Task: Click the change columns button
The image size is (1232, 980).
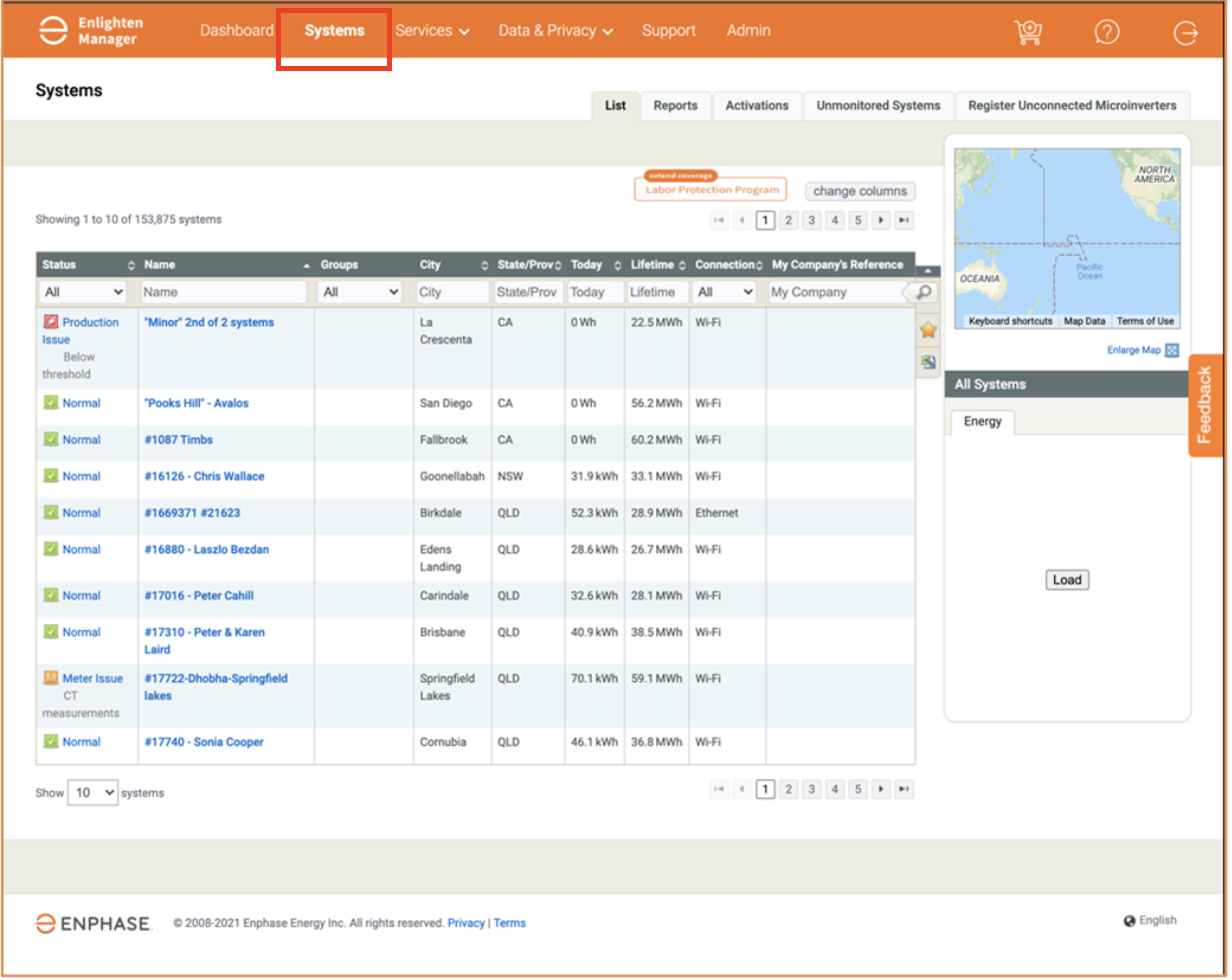Action: (x=860, y=191)
